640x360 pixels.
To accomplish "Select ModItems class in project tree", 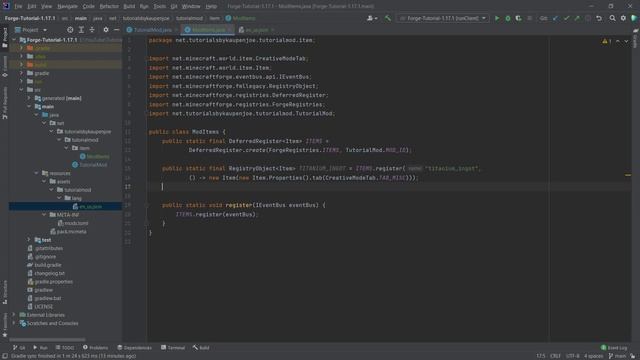I will 95,156.
